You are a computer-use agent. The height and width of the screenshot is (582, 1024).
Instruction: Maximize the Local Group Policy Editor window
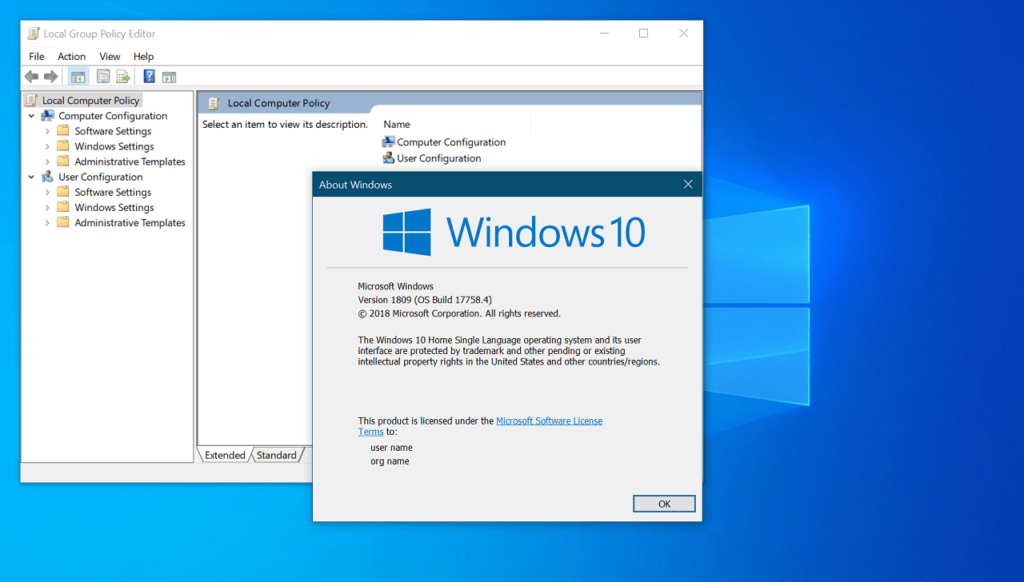(643, 33)
